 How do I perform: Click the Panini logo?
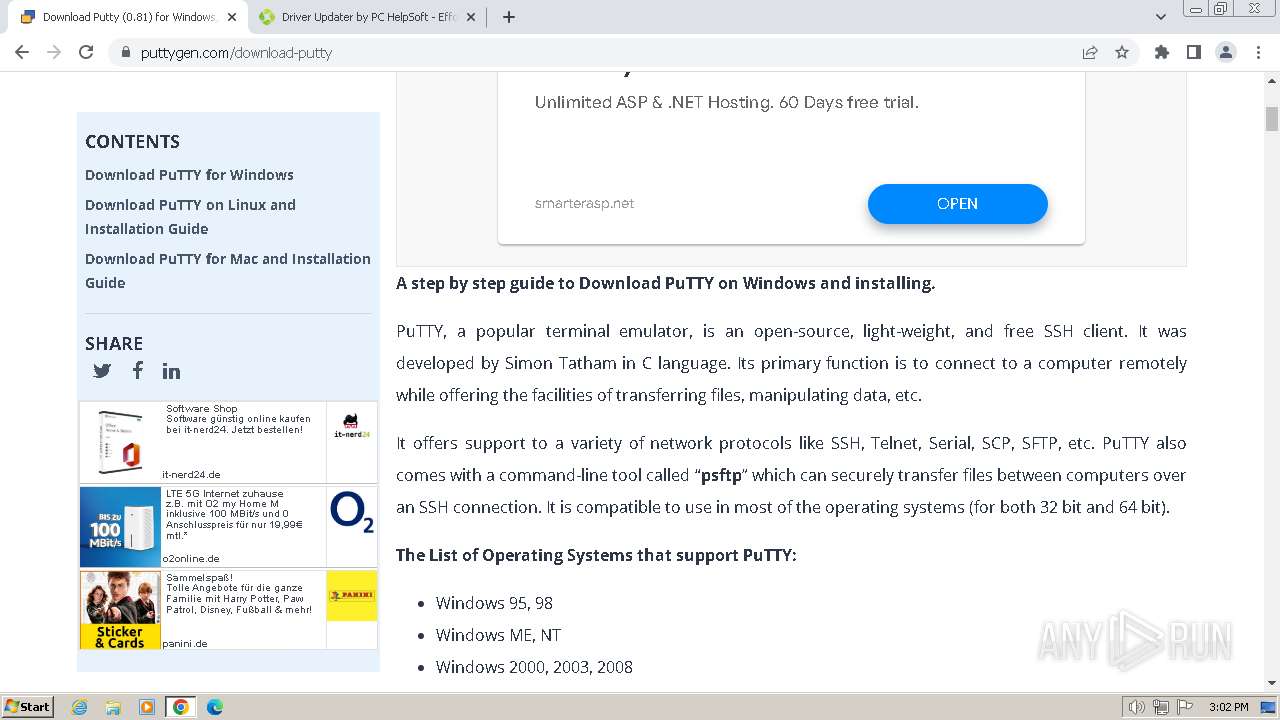(352, 595)
